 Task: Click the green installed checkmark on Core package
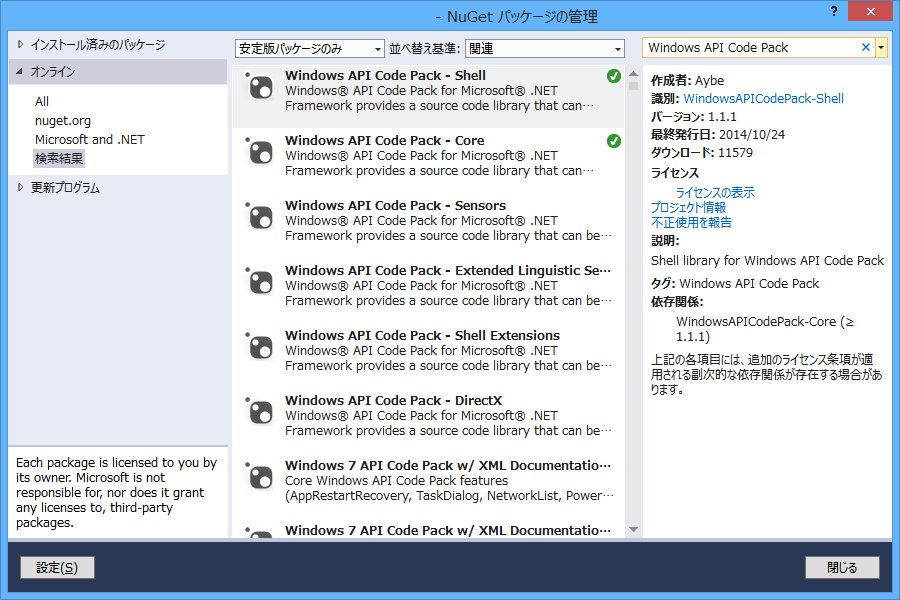point(613,141)
